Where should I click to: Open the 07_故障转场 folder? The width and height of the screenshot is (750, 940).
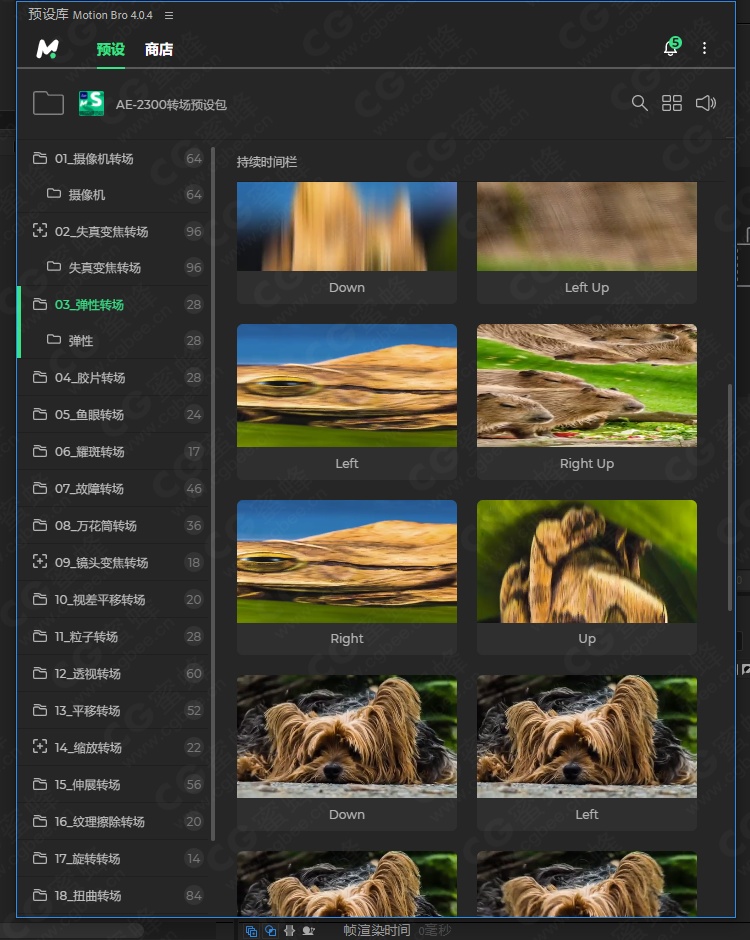click(x=114, y=489)
